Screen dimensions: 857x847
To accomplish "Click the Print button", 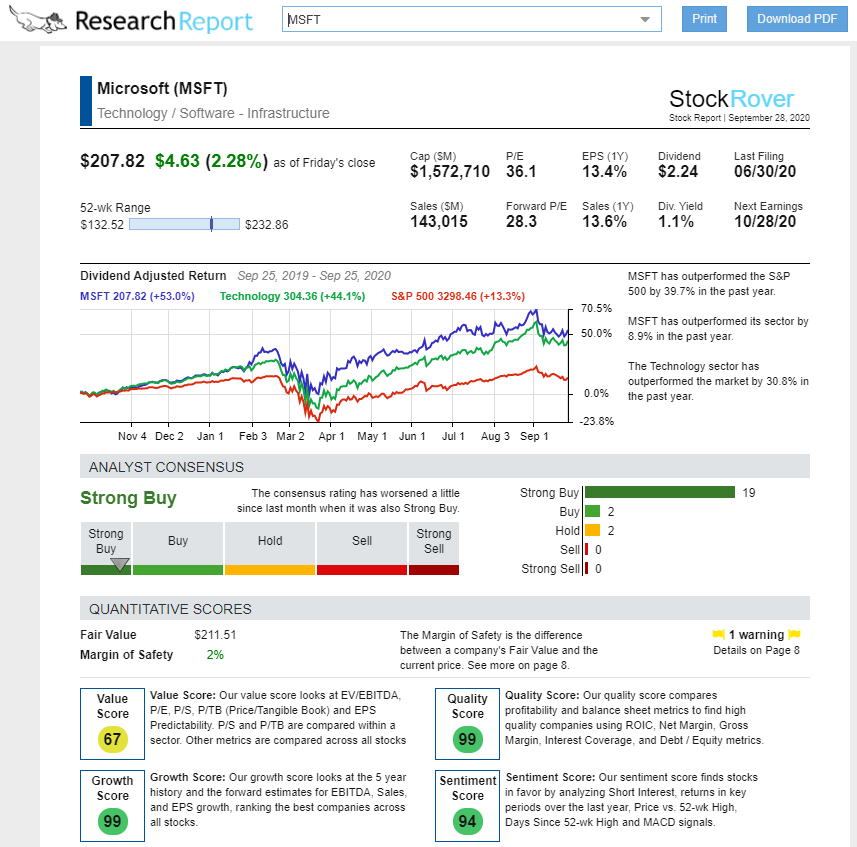I will pyautogui.click(x=704, y=18).
